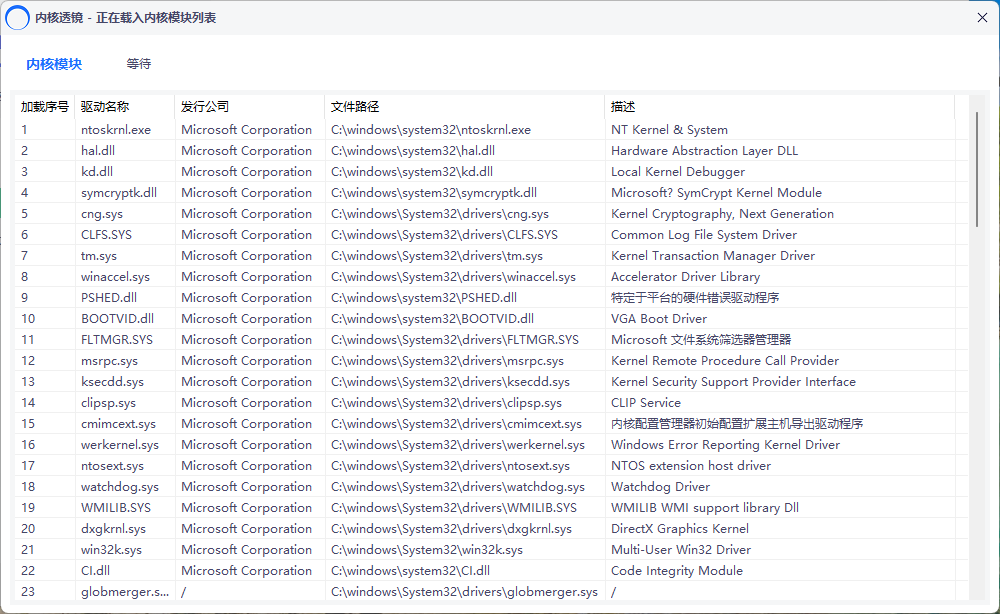
Task: Click the Kernel Lens app logo icon
Action: coord(16,17)
